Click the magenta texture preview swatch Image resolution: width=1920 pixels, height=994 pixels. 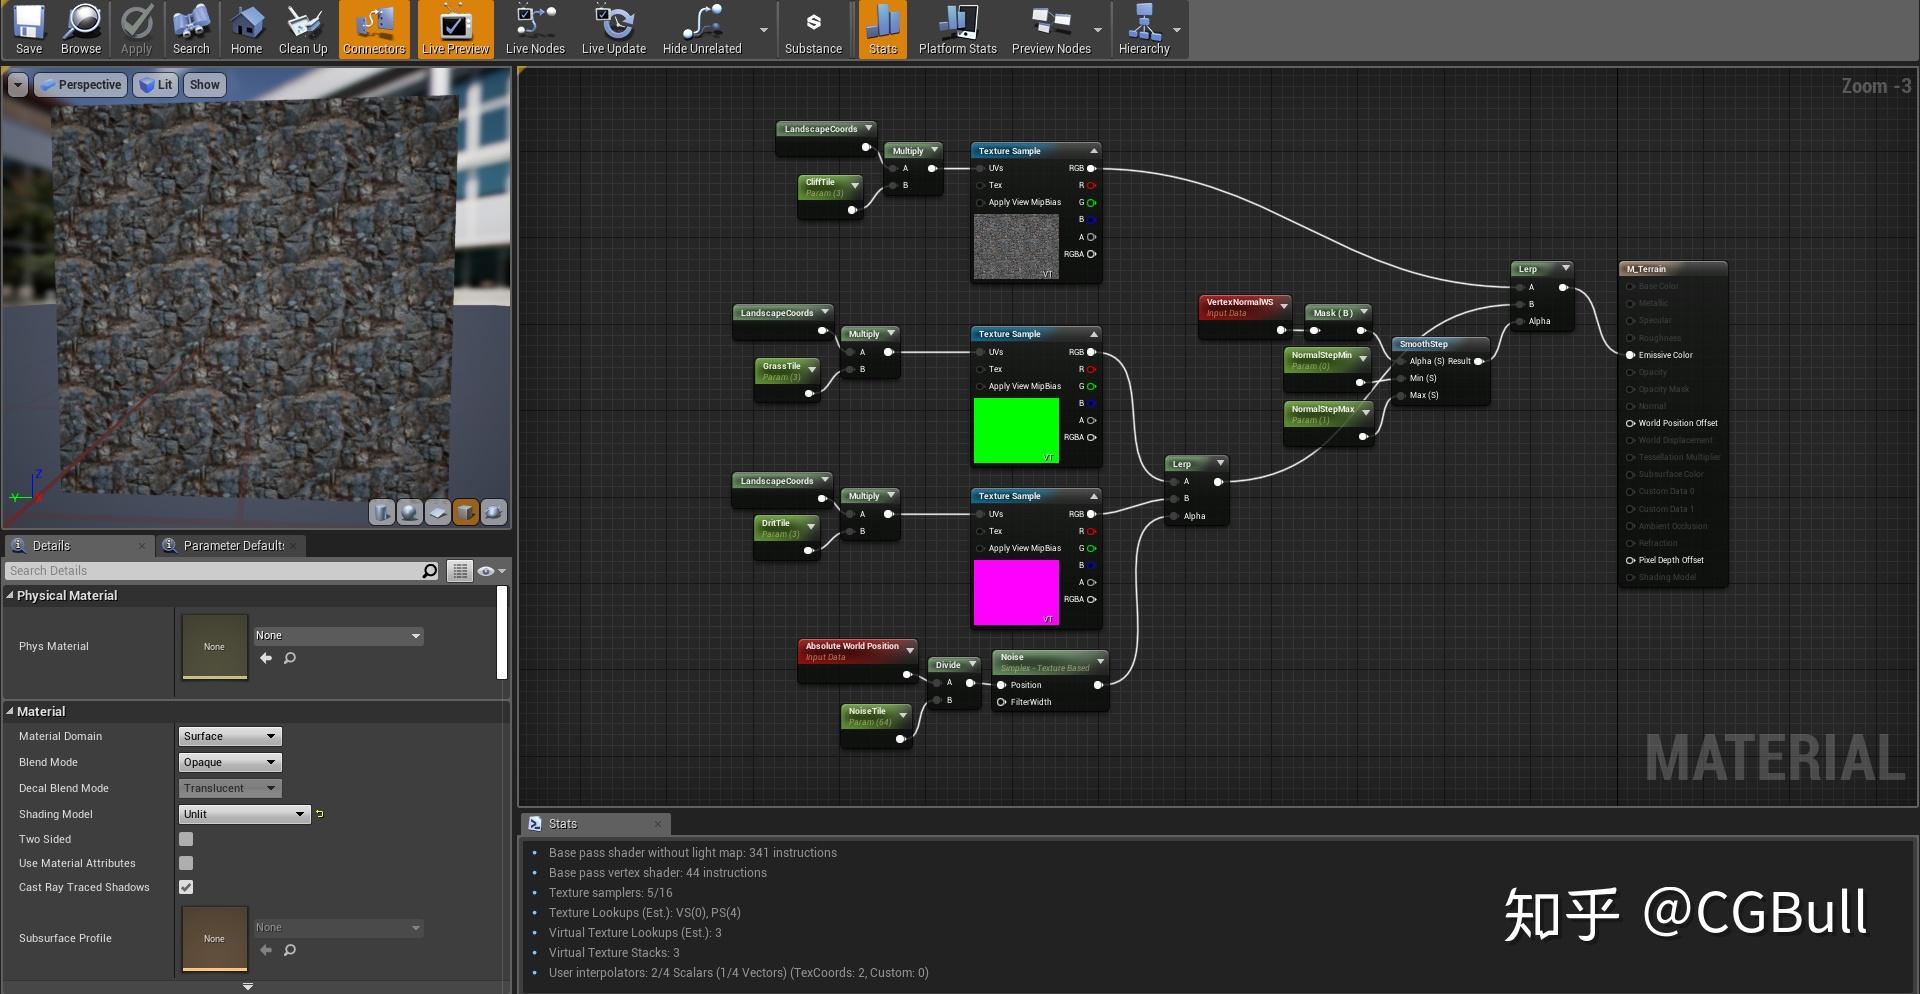1016,592
